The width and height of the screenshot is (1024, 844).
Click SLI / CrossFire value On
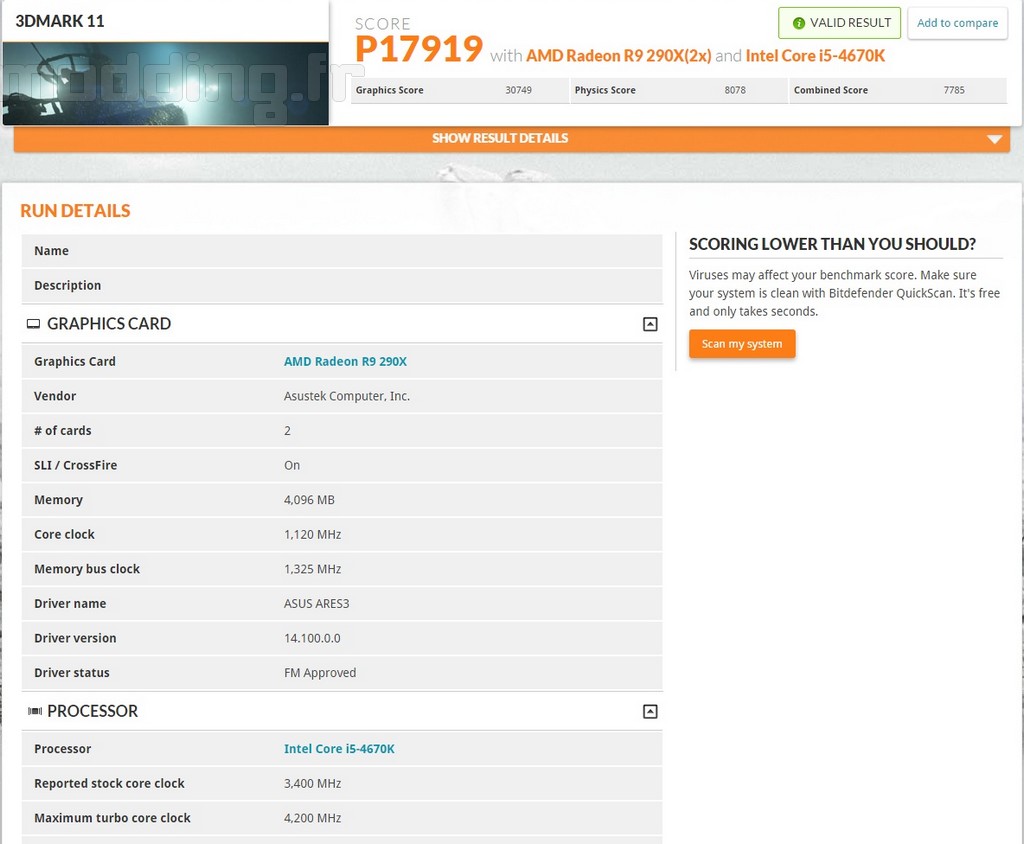click(292, 465)
